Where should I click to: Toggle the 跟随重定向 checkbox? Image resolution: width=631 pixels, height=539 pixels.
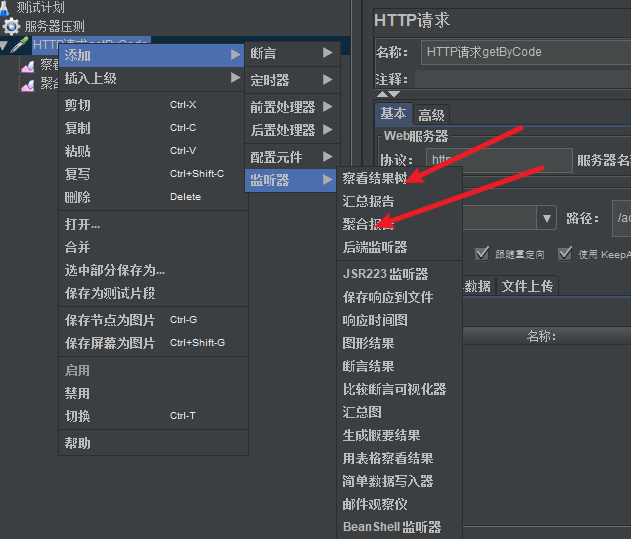482,254
